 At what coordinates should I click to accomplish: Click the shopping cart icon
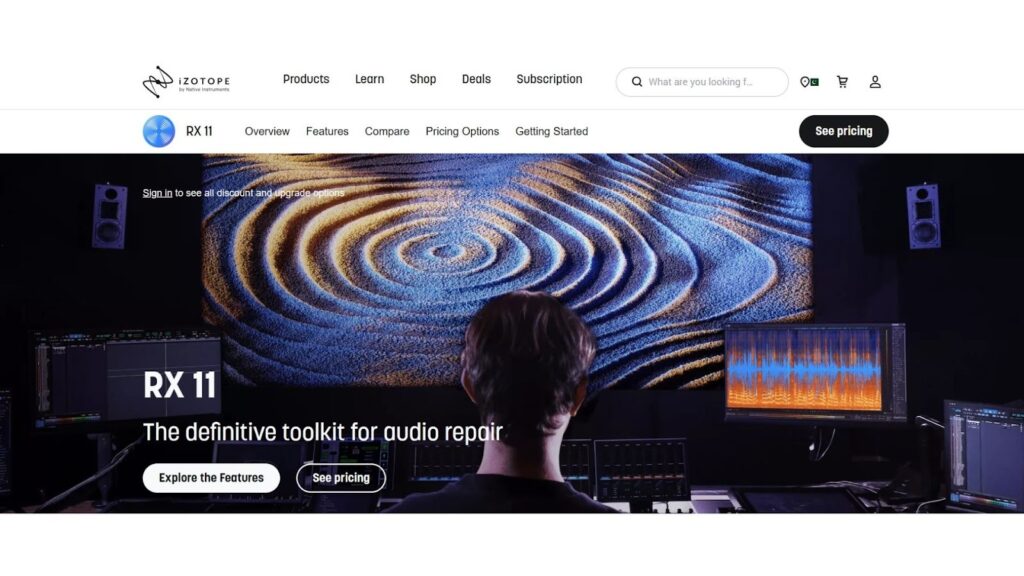coord(842,81)
